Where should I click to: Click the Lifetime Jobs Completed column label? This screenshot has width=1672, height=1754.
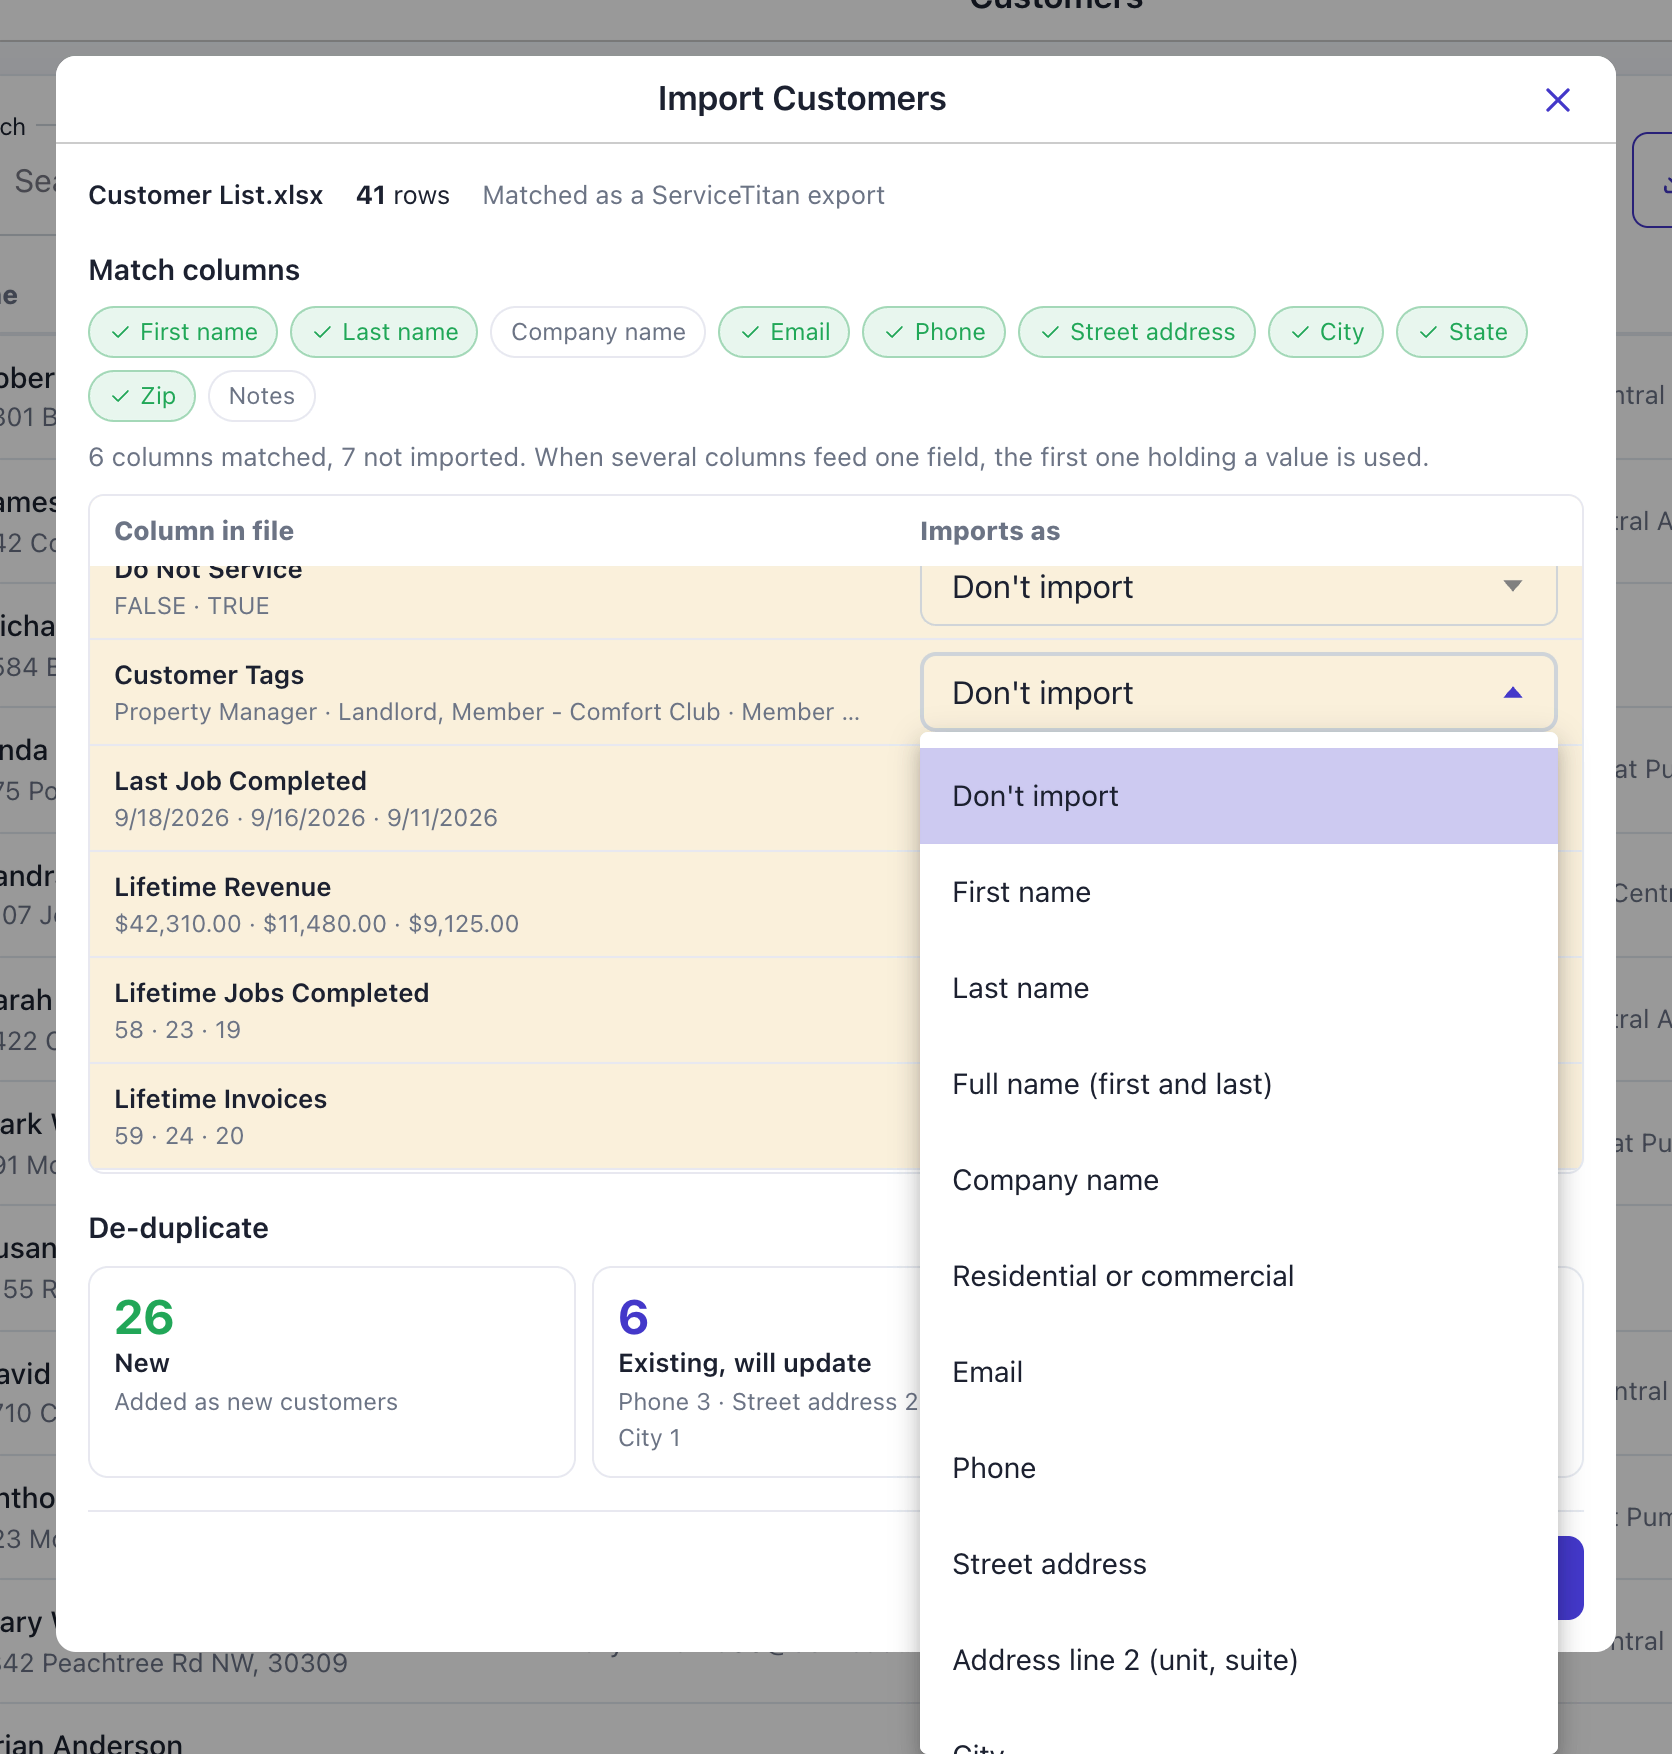coord(271,993)
